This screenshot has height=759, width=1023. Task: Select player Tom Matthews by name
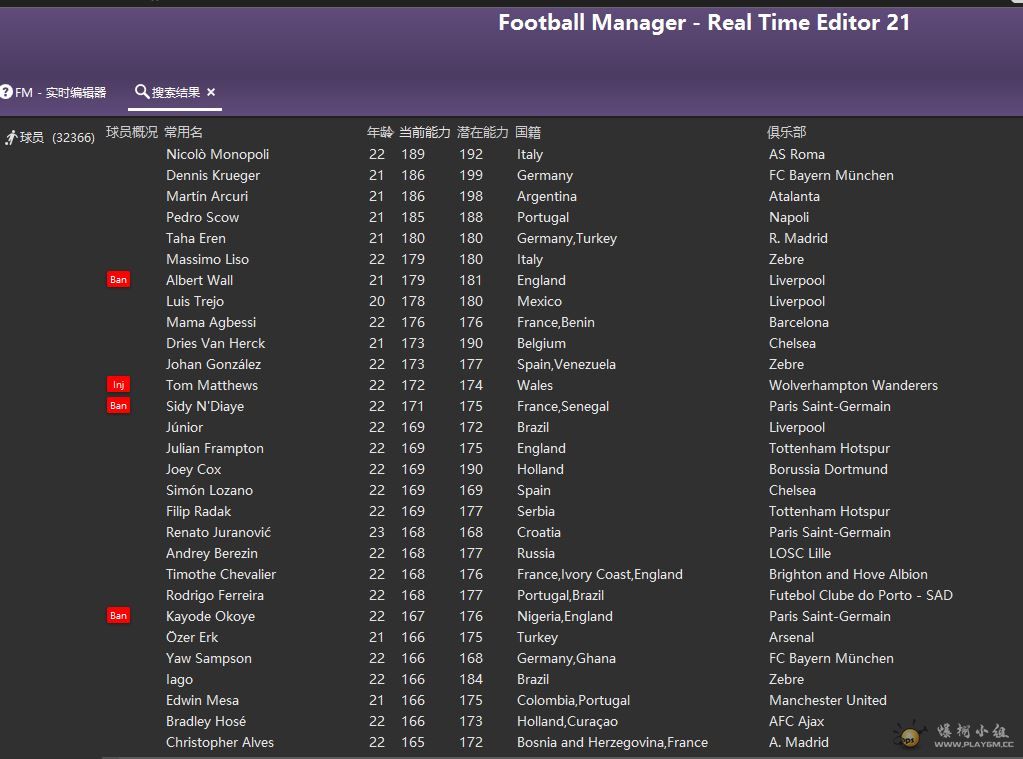click(212, 385)
